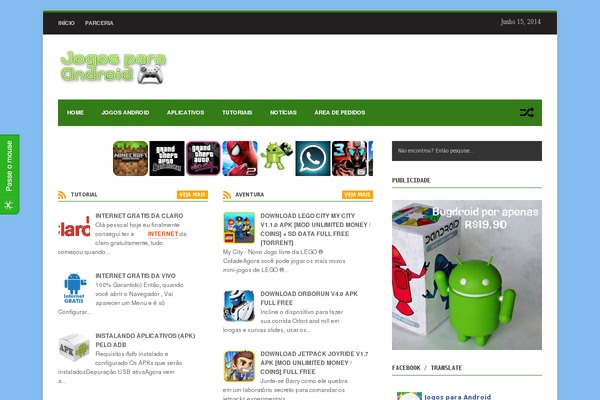
Task: Open the GTA Vice City icon
Action: (203, 158)
